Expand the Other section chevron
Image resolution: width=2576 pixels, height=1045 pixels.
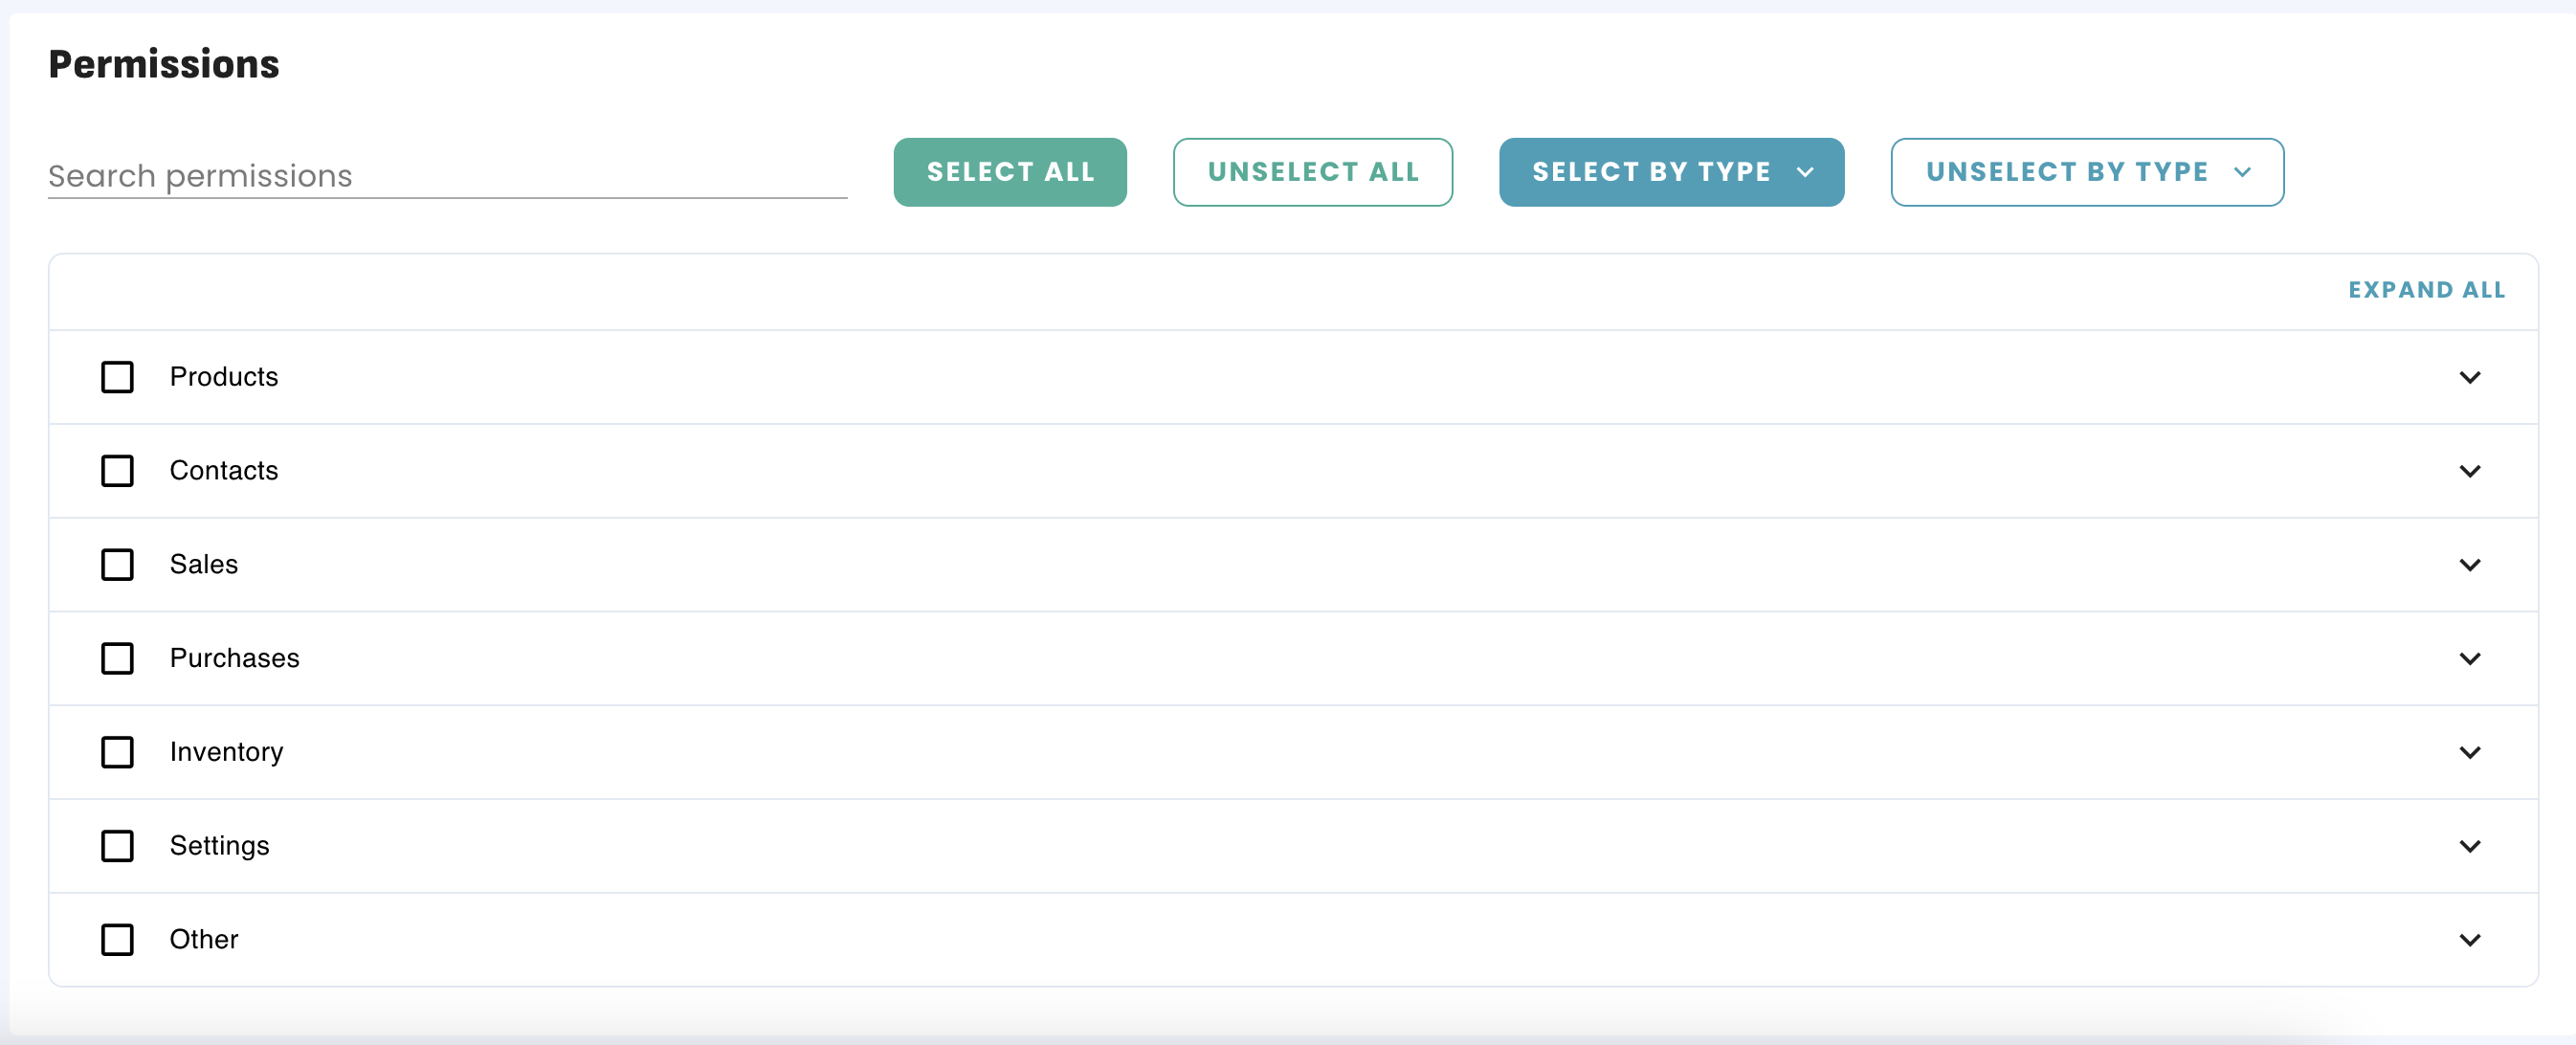pyautogui.click(x=2469, y=940)
